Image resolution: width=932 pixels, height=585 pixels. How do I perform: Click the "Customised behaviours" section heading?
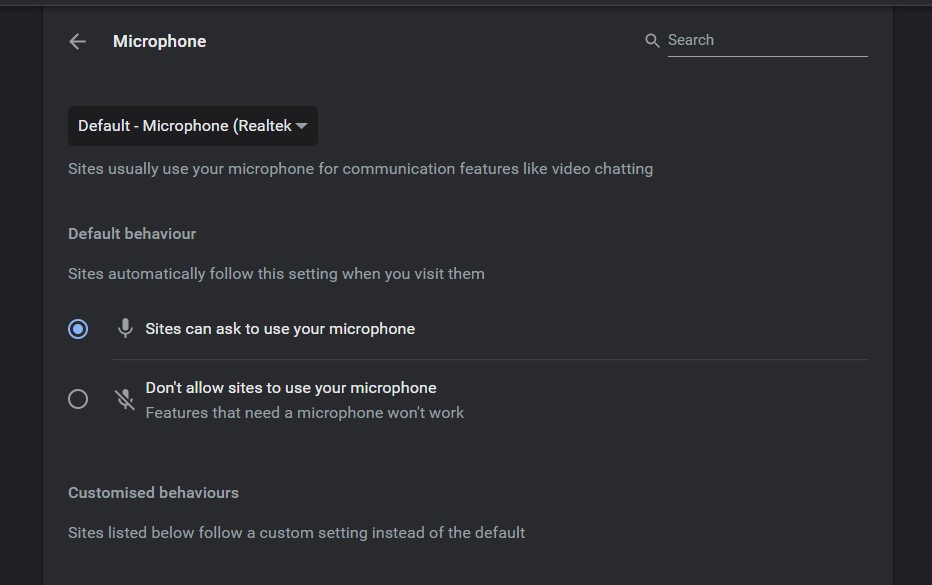pos(153,493)
